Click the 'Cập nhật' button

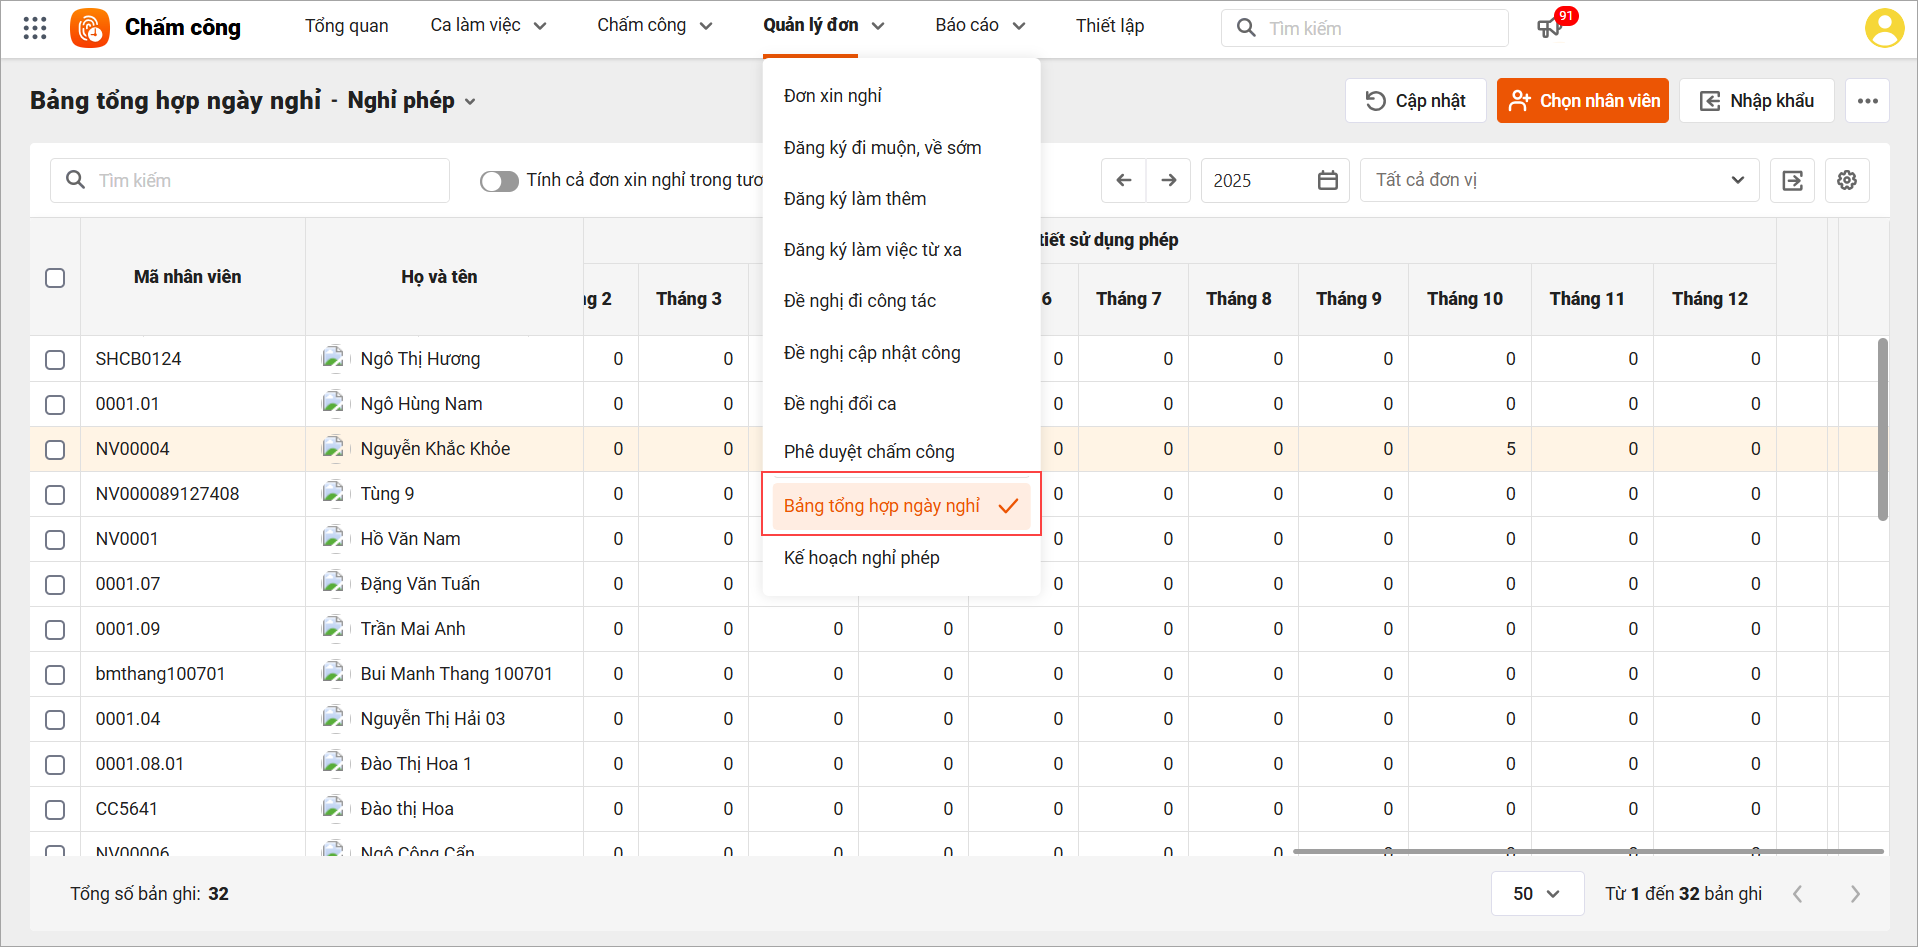click(1415, 101)
